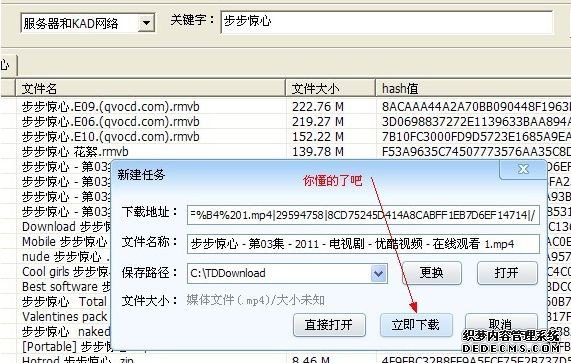
Task: Click the 打开 button next to save path
Action: pyautogui.click(x=507, y=273)
